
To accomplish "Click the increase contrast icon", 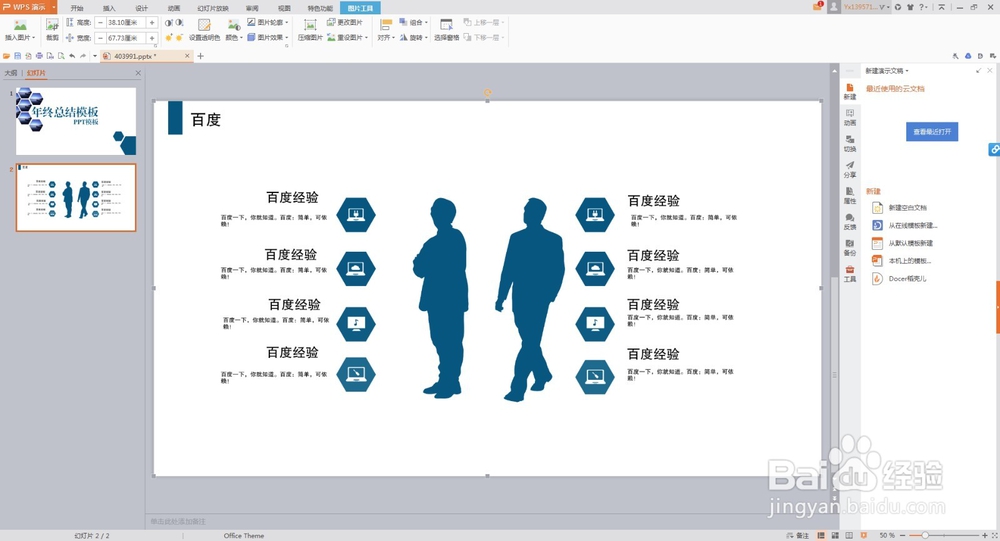I will [x=168, y=22].
